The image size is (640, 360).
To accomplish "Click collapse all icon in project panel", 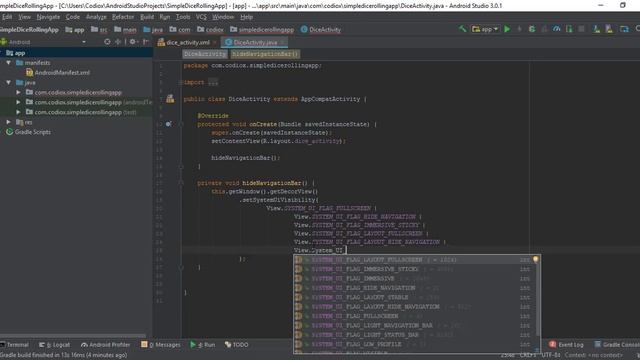I will click(118, 42).
